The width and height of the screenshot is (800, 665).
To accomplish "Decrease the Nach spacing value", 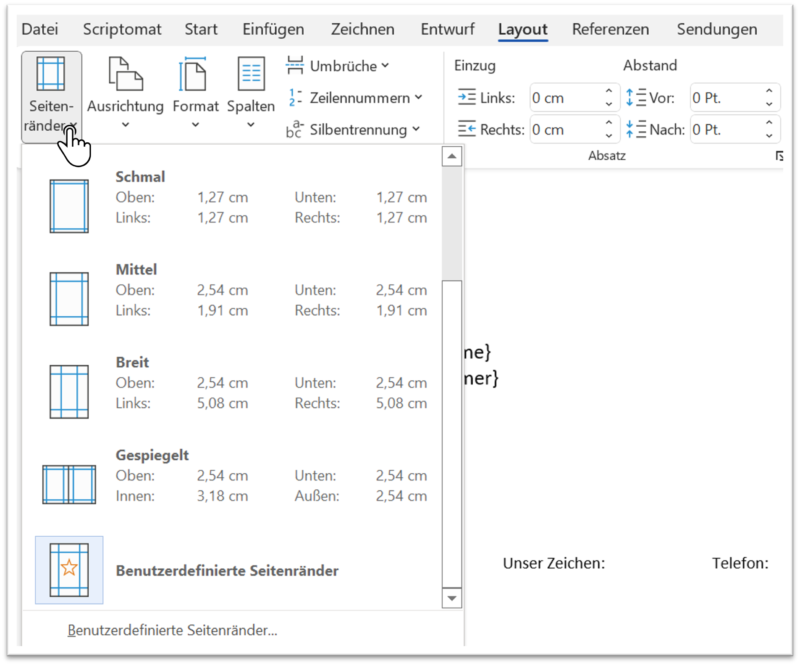I will (x=769, y=136).
